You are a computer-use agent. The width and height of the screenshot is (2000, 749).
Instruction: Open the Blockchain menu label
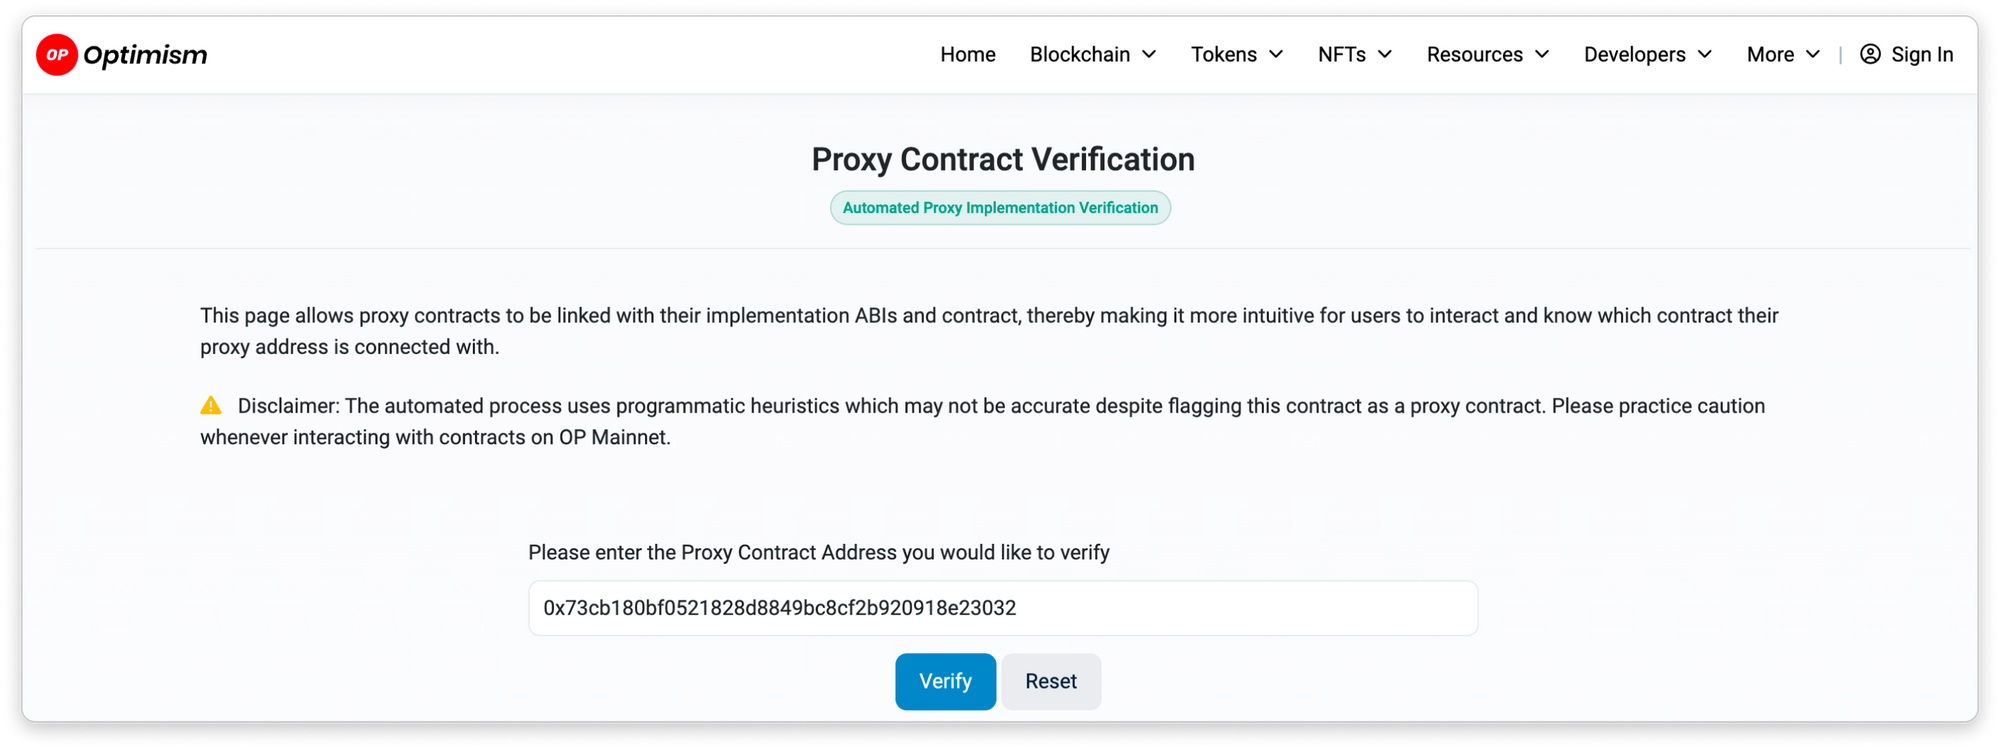(x=1080, y=54)
